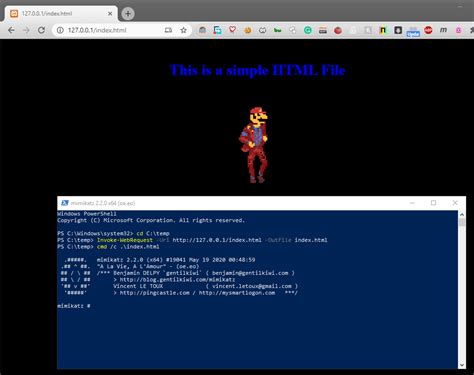Click the "cmd /c .\index.html" command
The height and width of the screenshot is (375, 474).
(128, 247)
